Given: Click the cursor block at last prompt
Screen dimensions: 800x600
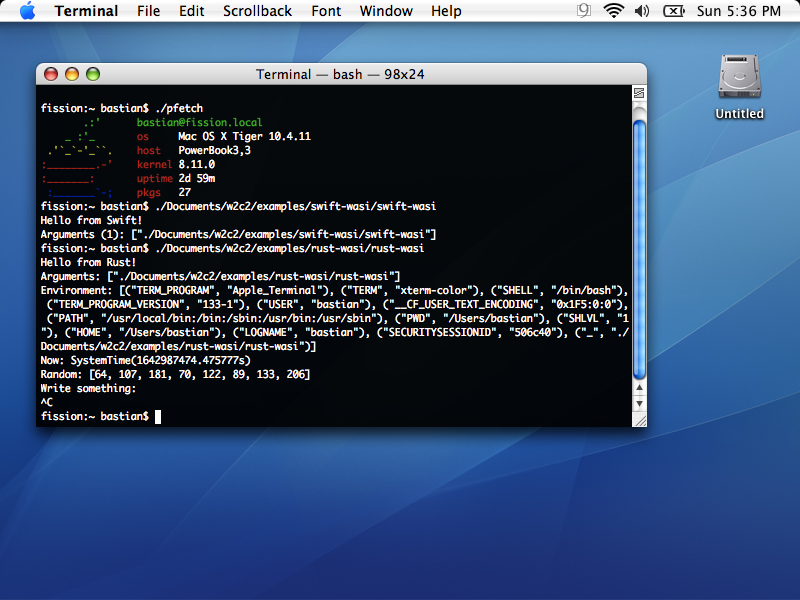Looking at the screenshot, I should (158, 417).
